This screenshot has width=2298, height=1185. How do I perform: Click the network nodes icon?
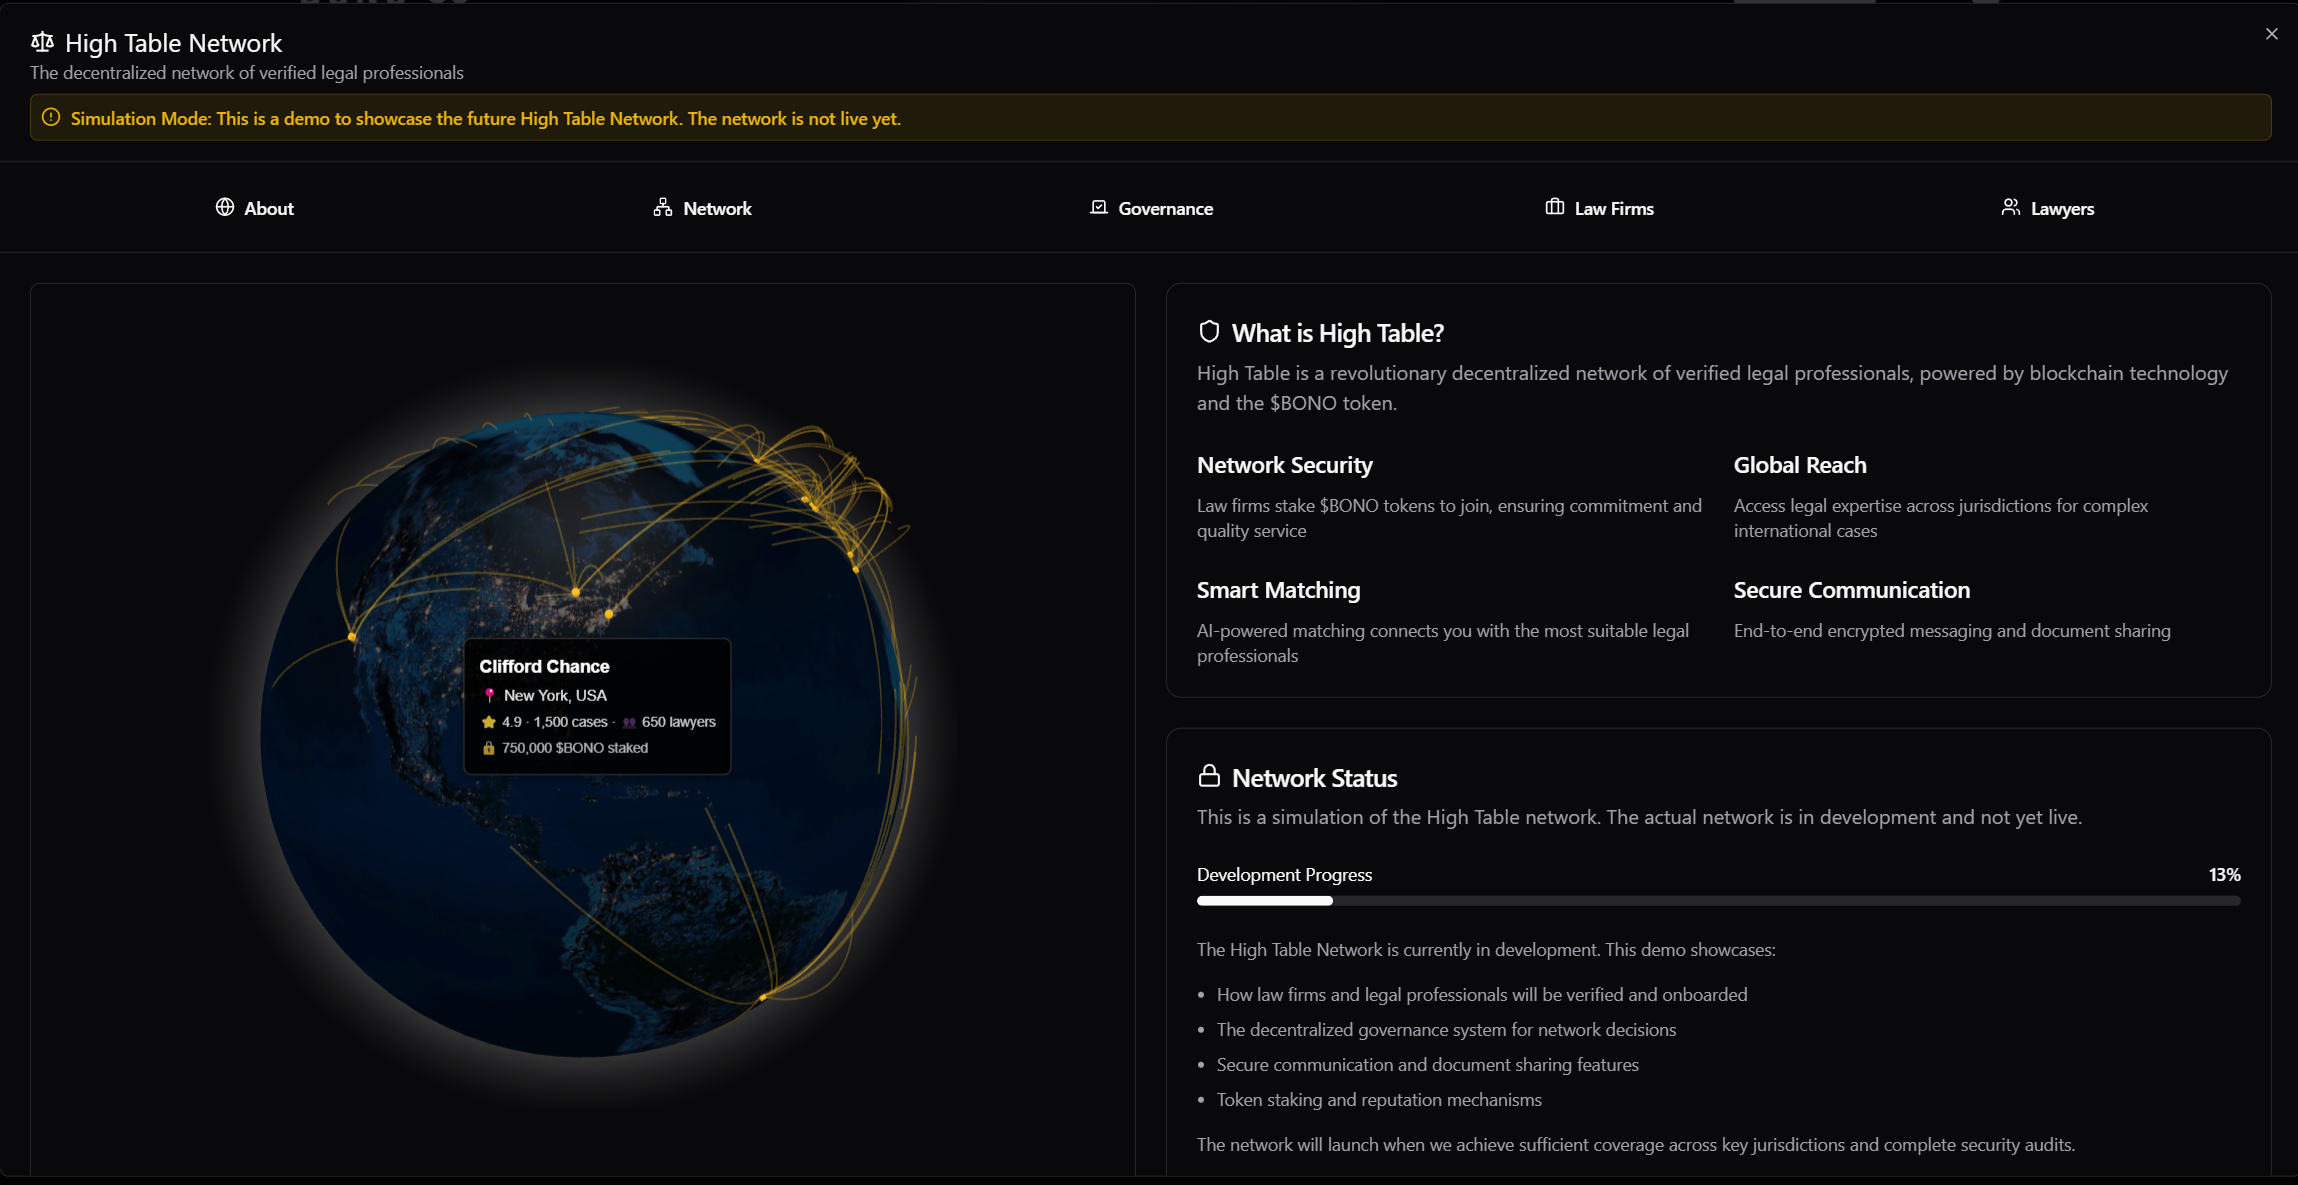663,207
